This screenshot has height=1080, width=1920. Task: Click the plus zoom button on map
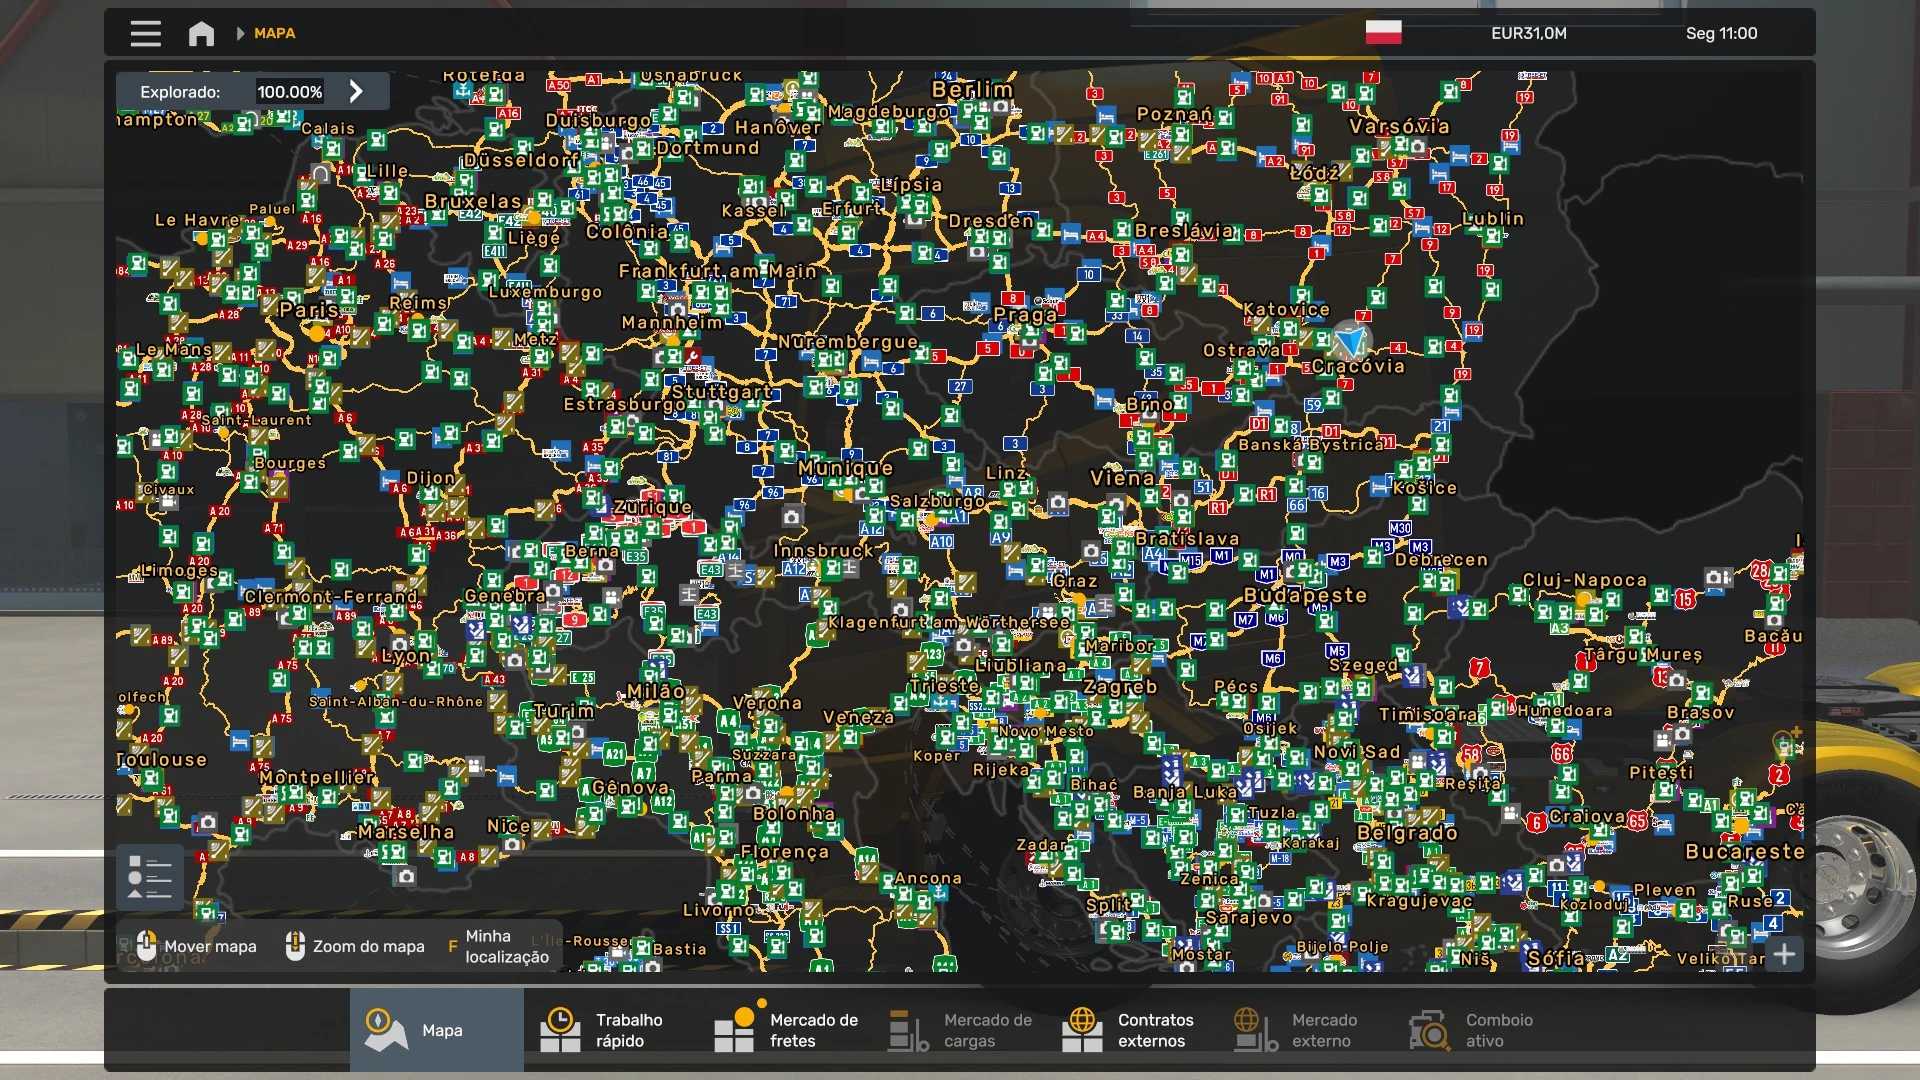pos(1784,954)
